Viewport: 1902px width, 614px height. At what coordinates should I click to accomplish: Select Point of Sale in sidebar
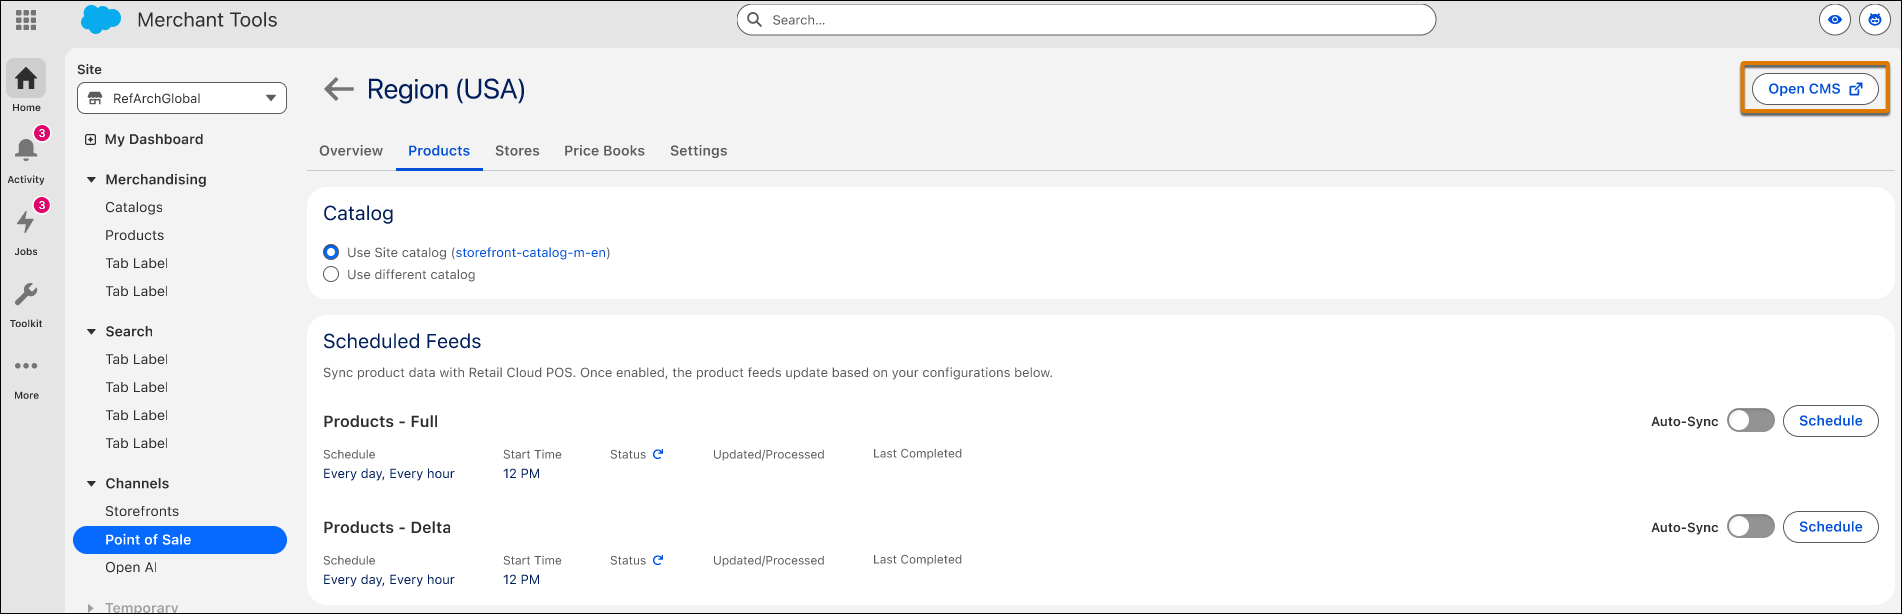click(180, 540)
